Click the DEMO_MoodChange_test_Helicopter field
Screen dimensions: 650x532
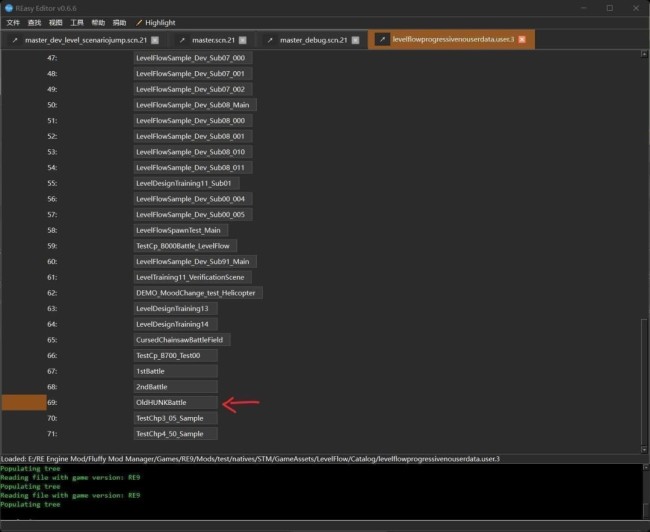(198, 293)
